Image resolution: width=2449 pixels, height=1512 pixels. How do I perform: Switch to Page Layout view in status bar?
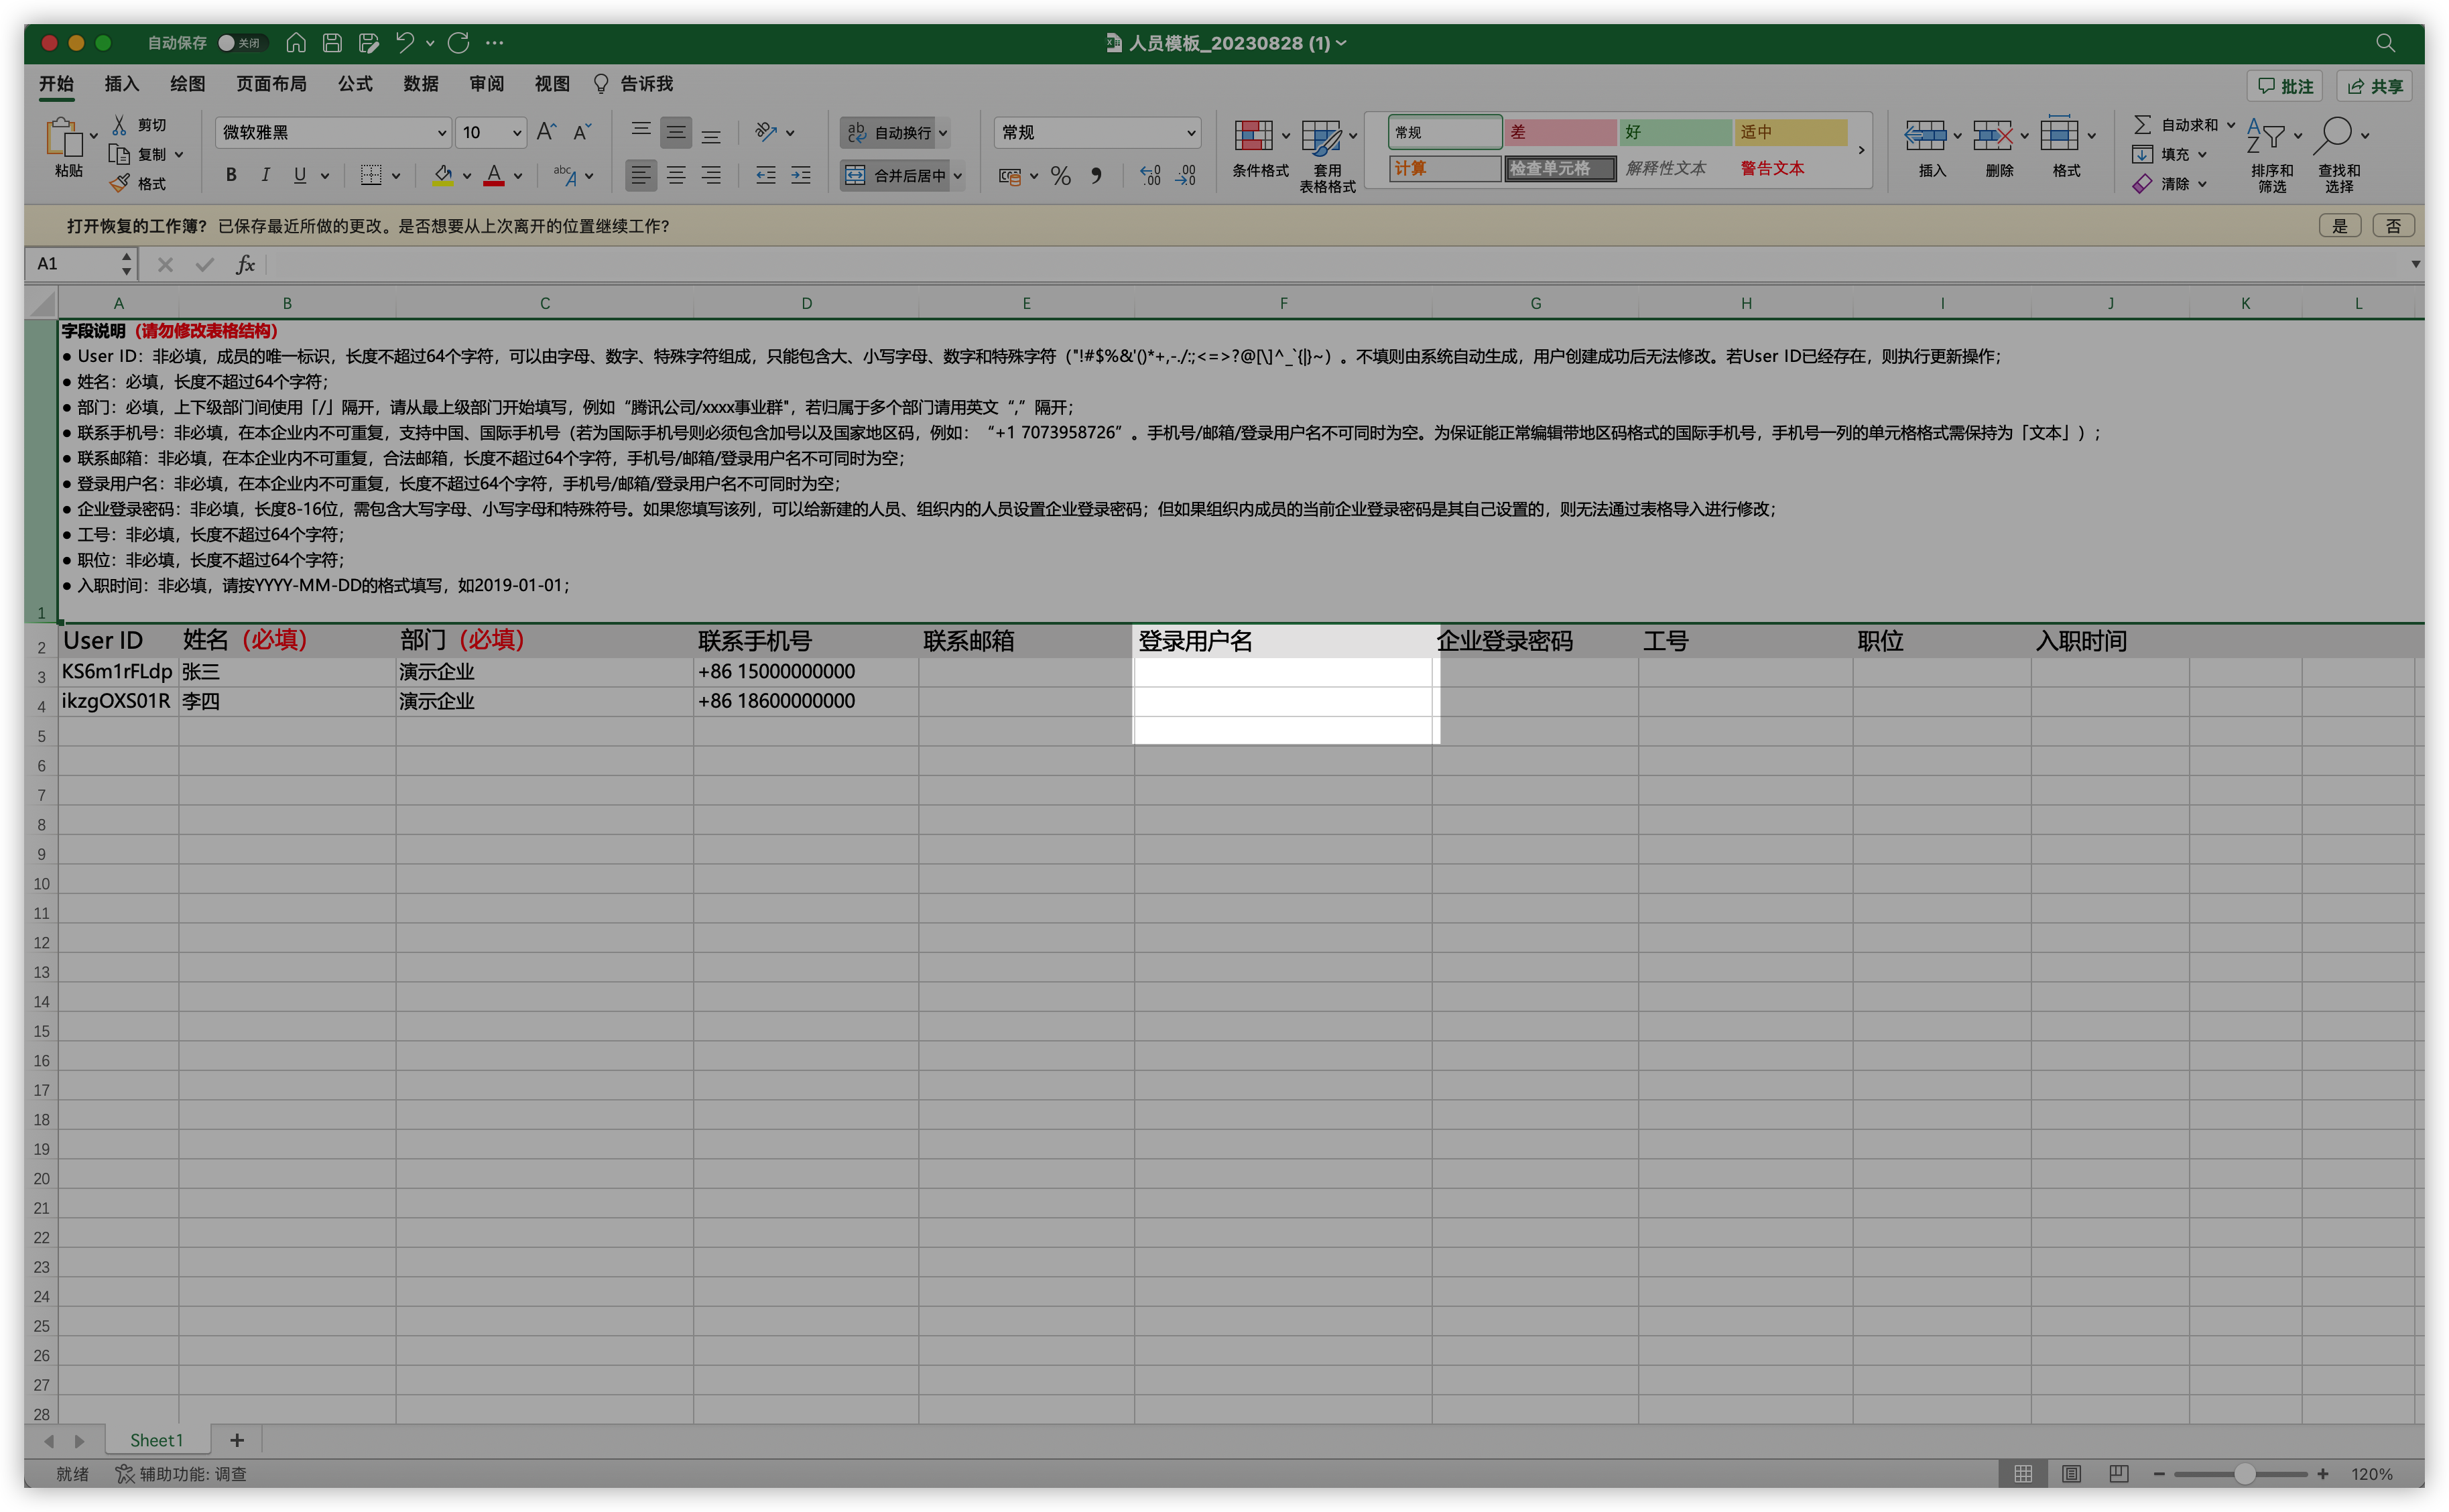tap(2071, 1474)
